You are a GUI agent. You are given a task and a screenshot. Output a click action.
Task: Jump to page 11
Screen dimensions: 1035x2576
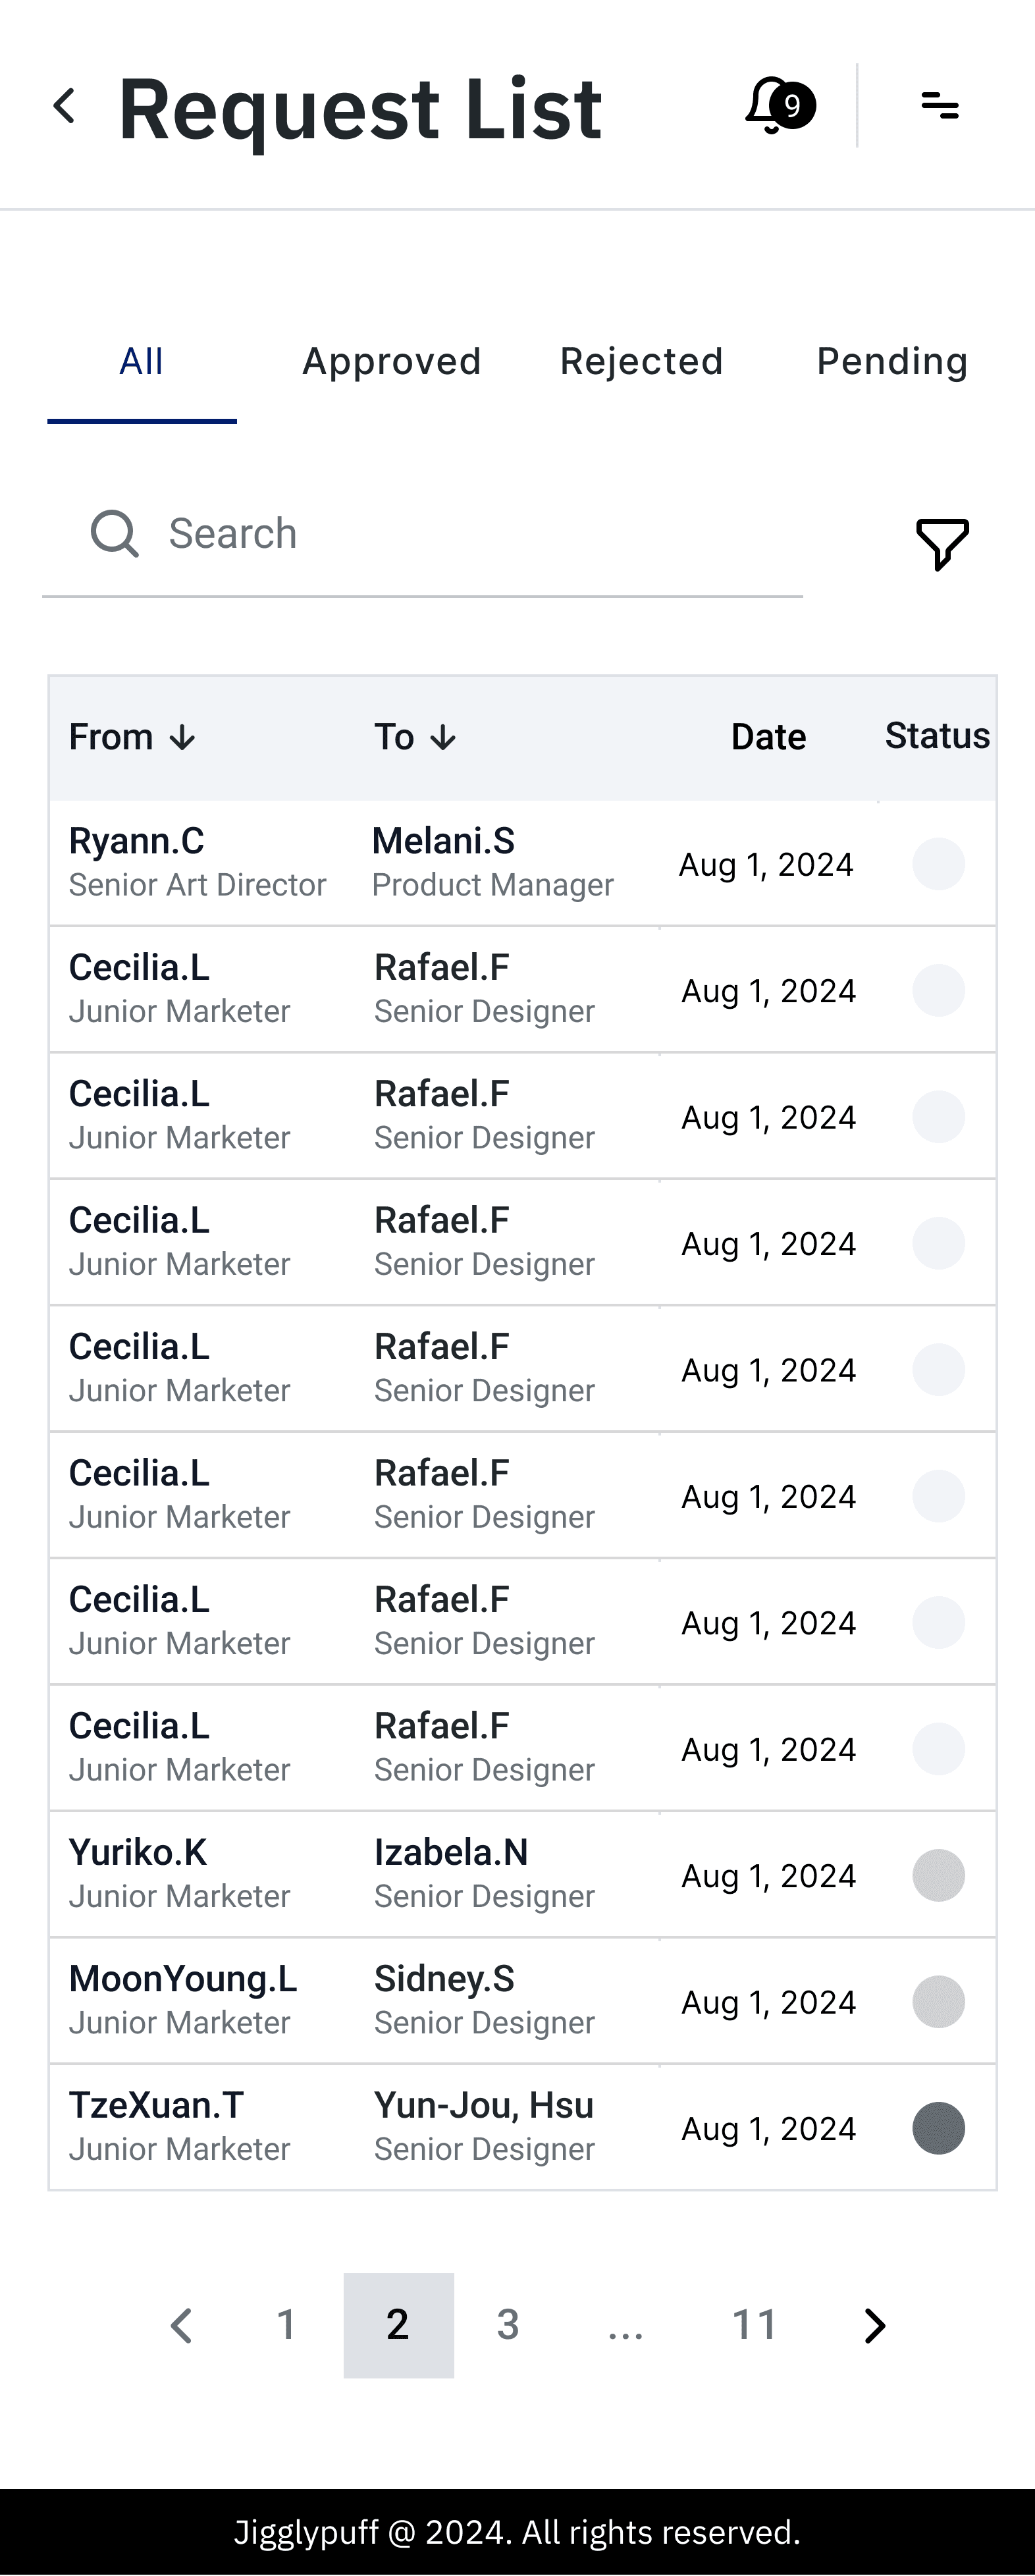(x=754, y=2325)
